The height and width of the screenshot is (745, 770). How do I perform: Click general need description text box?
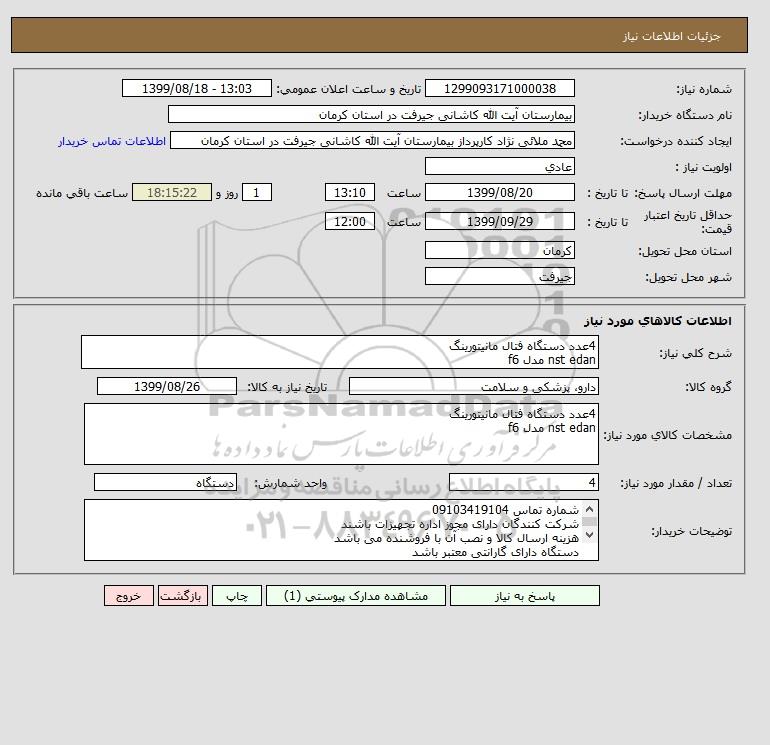(340, 352)
